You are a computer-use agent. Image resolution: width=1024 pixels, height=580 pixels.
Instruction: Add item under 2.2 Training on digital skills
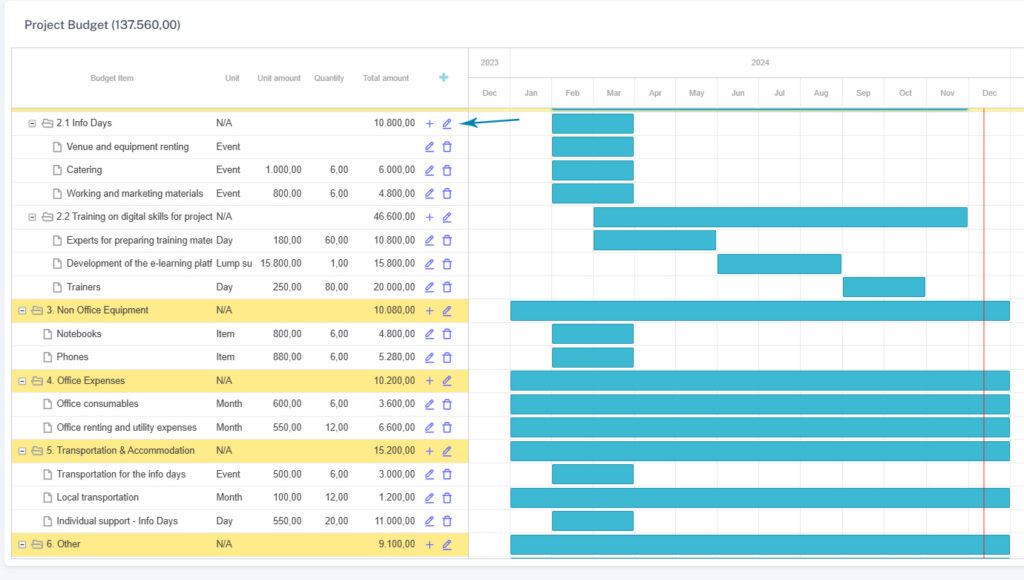(x=429, y=217)
